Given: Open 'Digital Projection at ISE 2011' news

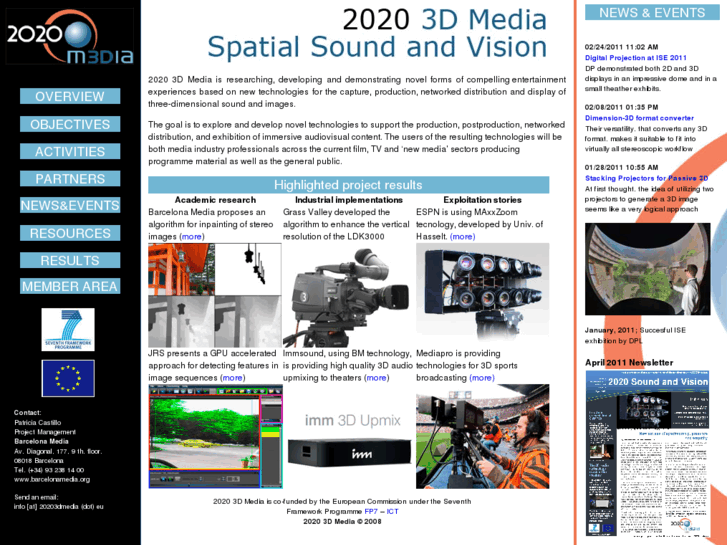Looking at the screenshot, I should tap(636, 58).
